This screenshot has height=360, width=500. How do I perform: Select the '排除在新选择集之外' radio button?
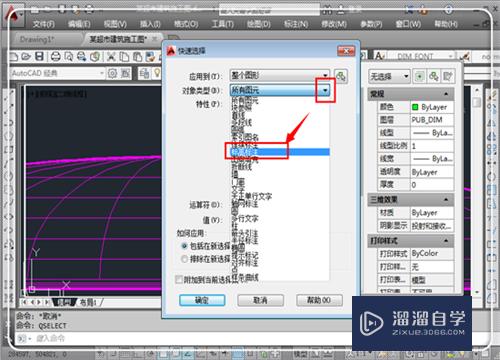click(x=184, y=259)
